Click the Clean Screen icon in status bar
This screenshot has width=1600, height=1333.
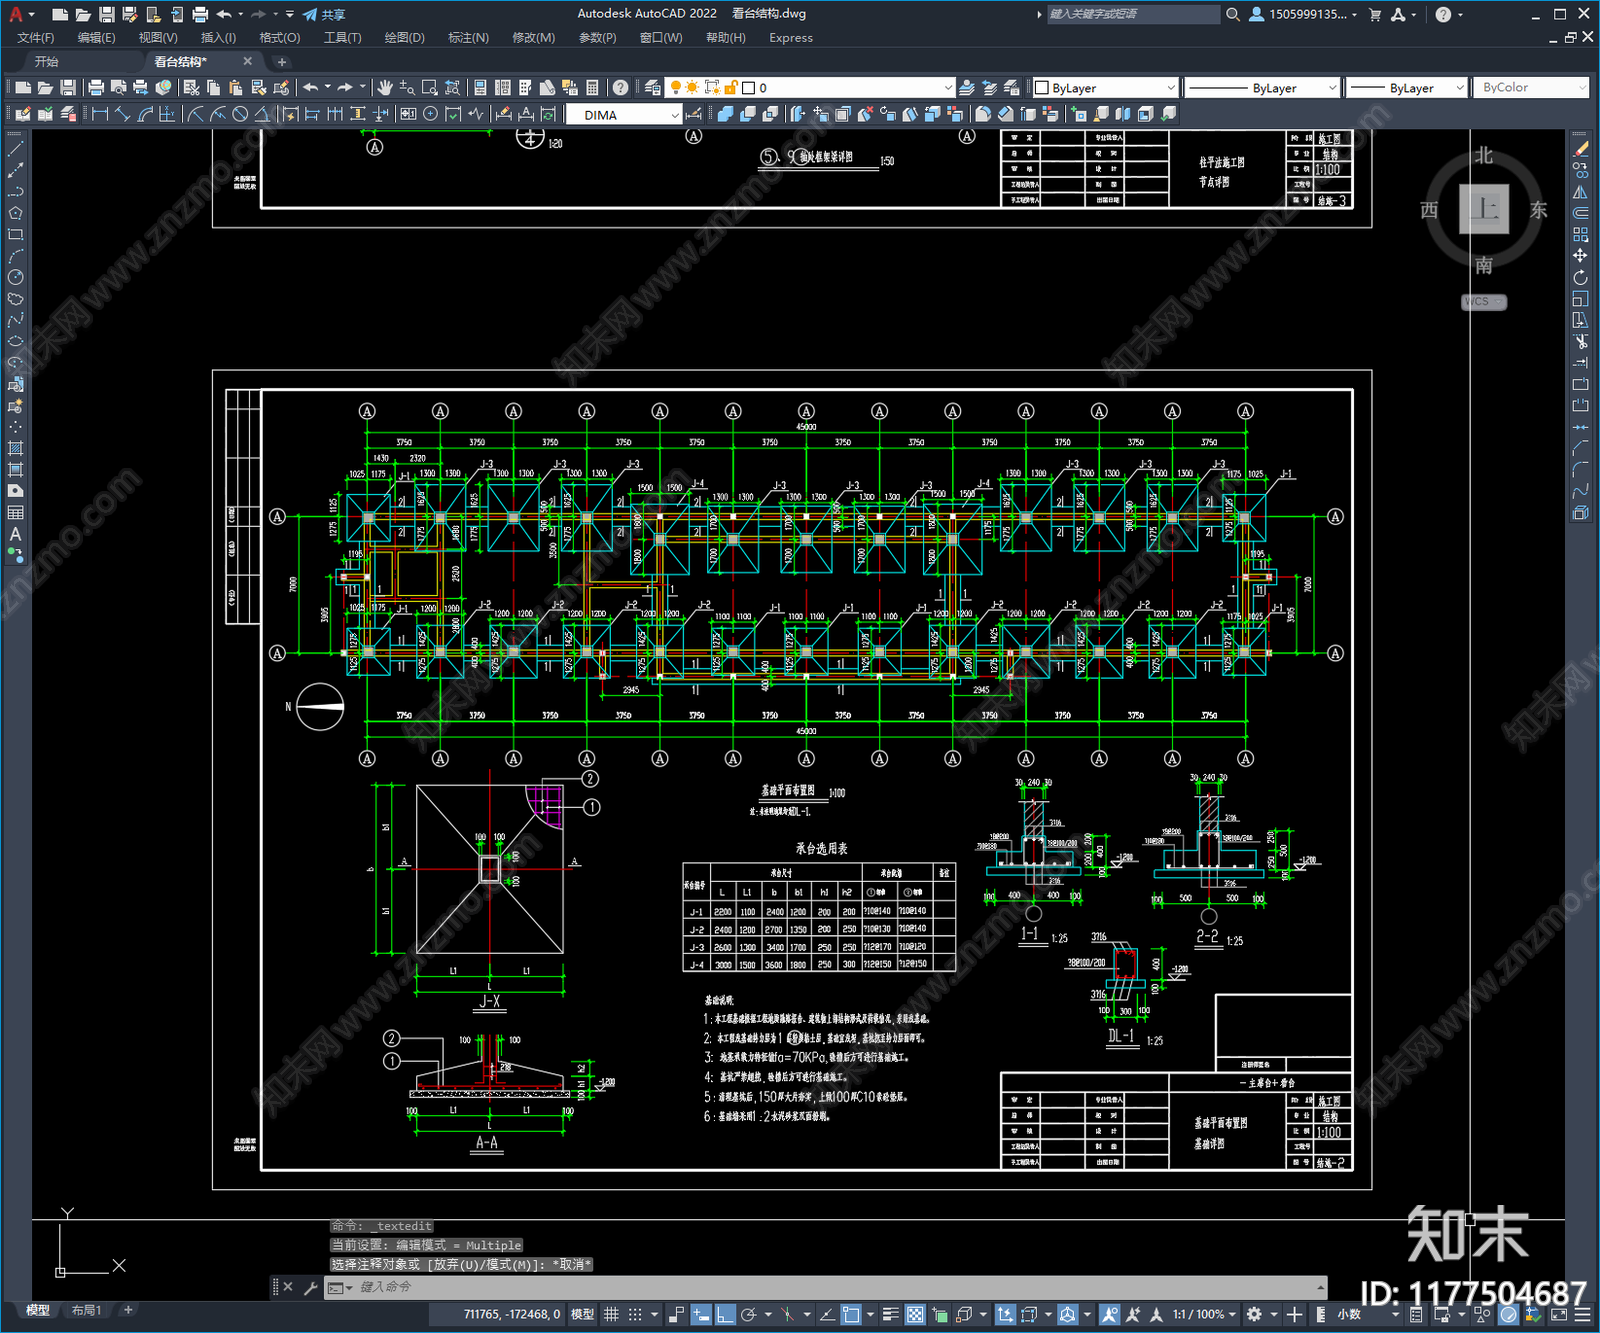1558,1314
